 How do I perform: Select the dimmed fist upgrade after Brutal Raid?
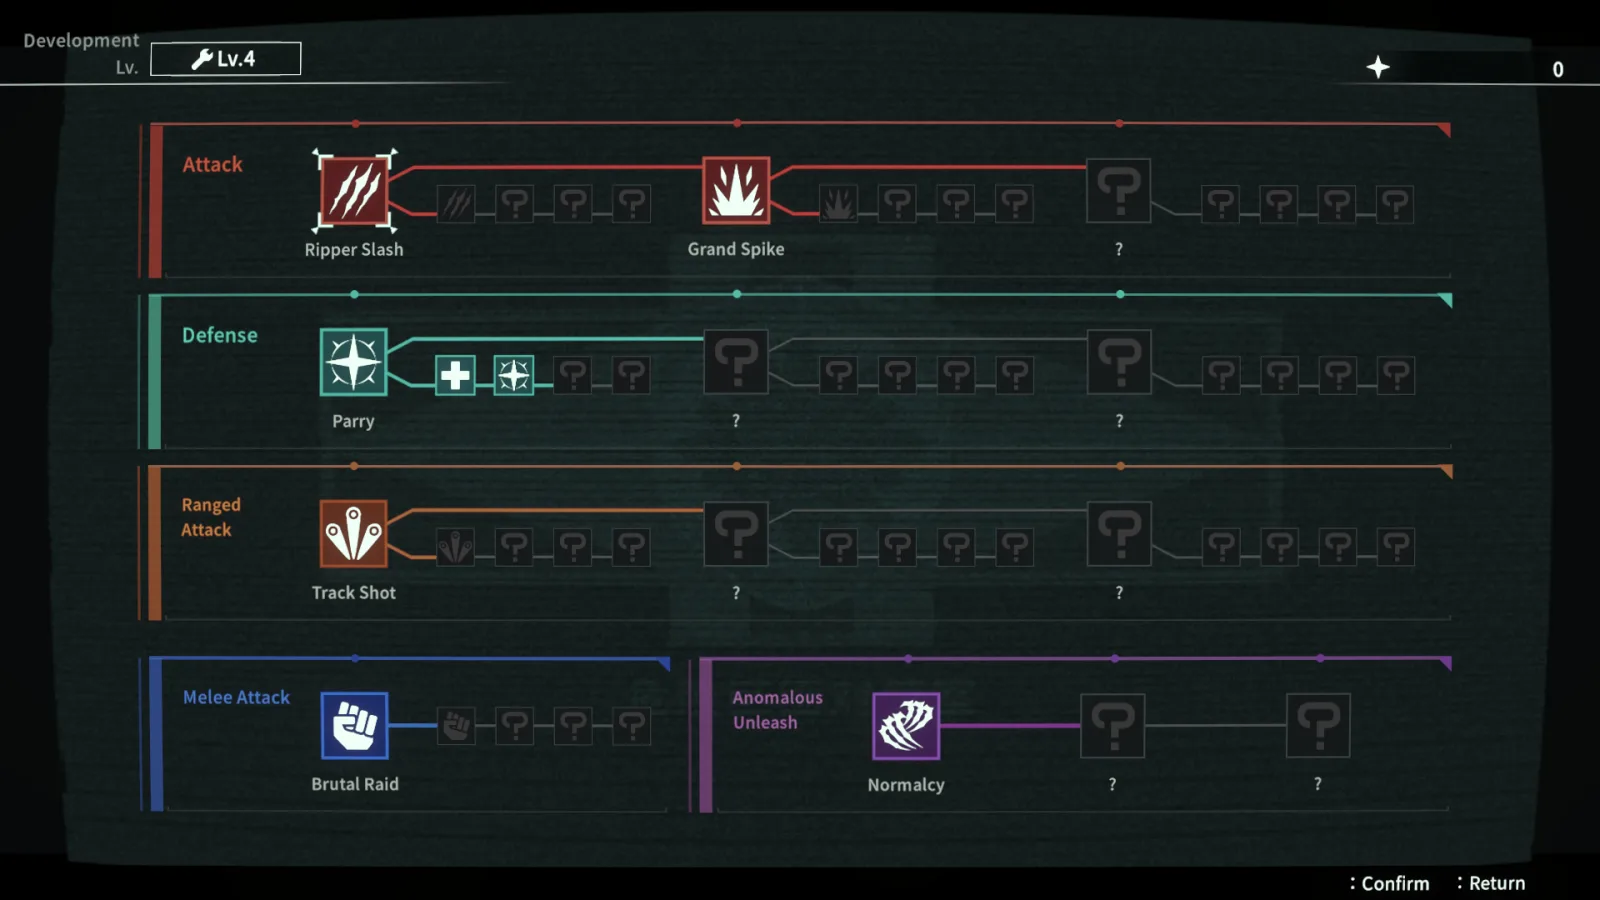[x=457, y=726]
